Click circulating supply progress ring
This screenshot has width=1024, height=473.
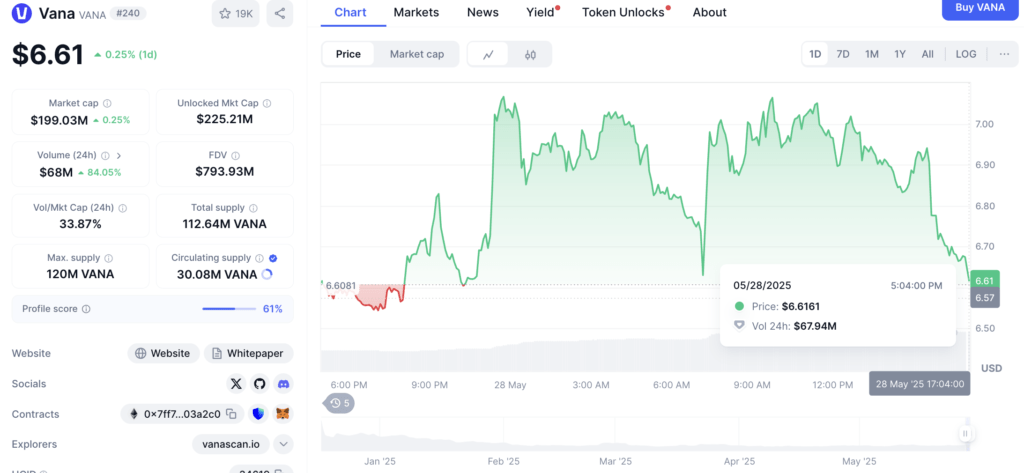click(x=267, y=274)
